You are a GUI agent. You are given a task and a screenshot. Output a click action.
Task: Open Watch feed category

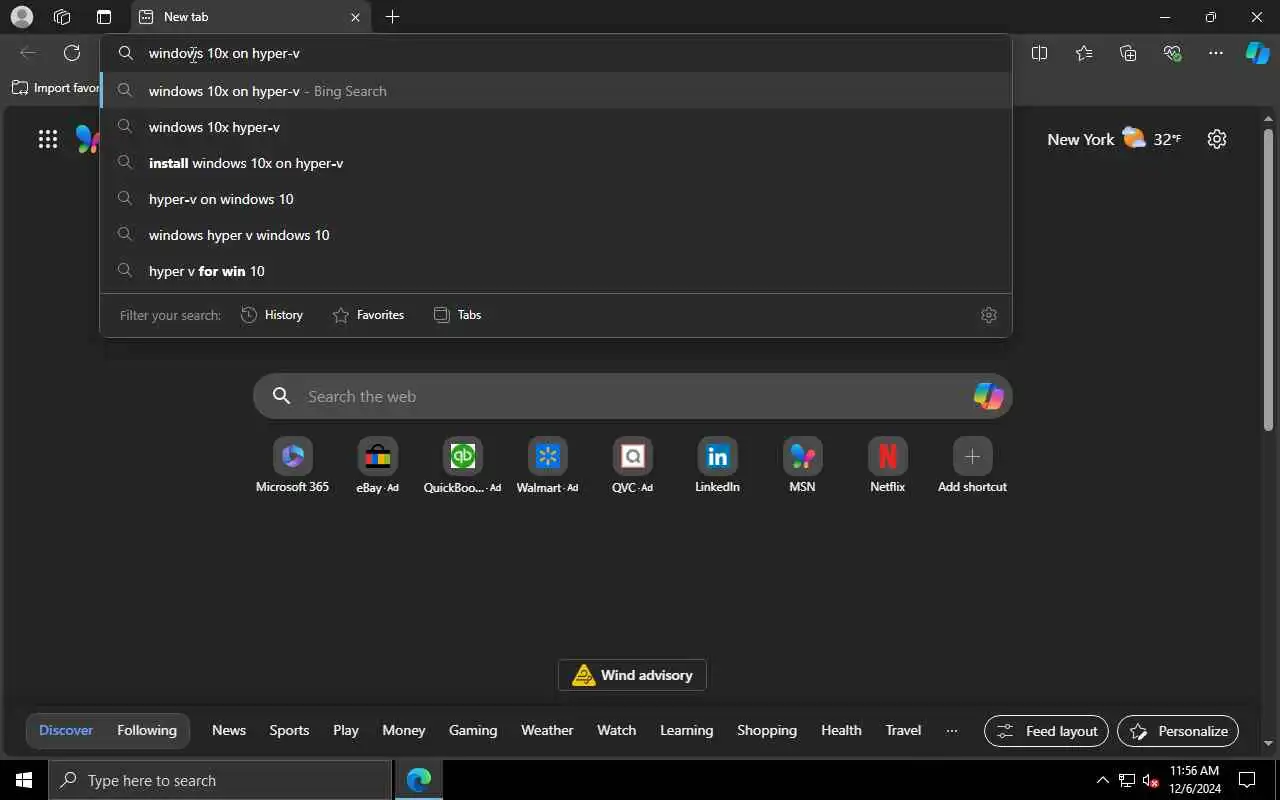coord(617,730)
